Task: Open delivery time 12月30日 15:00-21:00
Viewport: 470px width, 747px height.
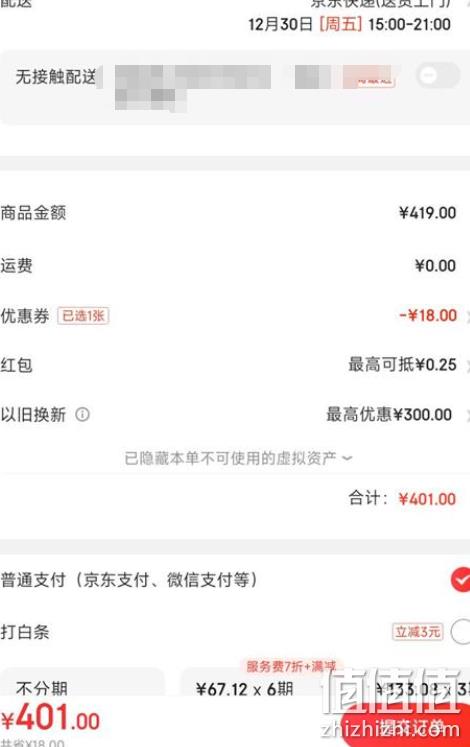Action: [x=349, y=24]
